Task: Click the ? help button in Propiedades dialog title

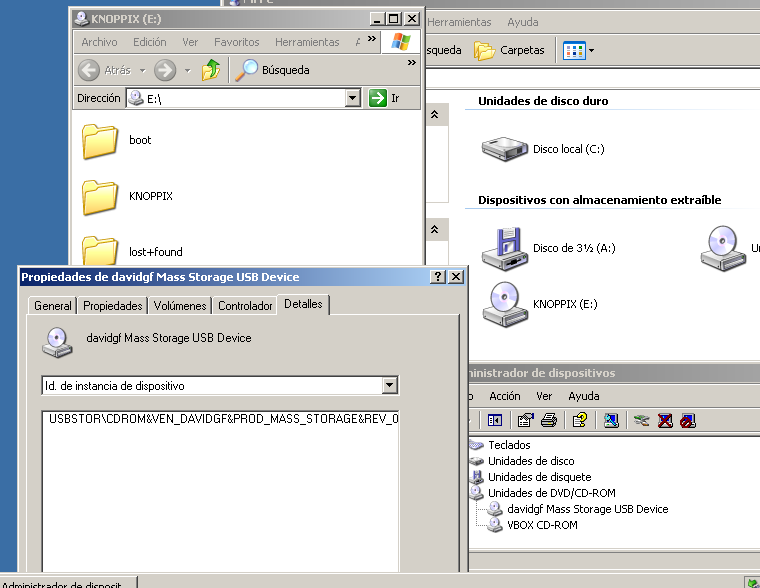Action: pos(437,277)
